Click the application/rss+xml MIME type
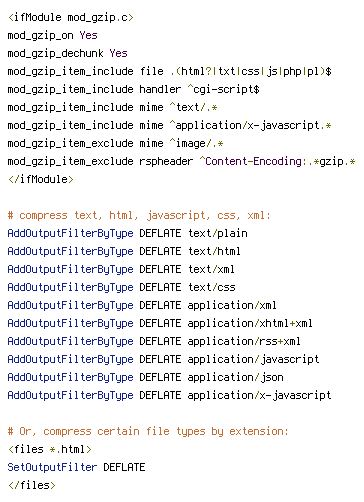The image size is (364, 502). point(244,341)
